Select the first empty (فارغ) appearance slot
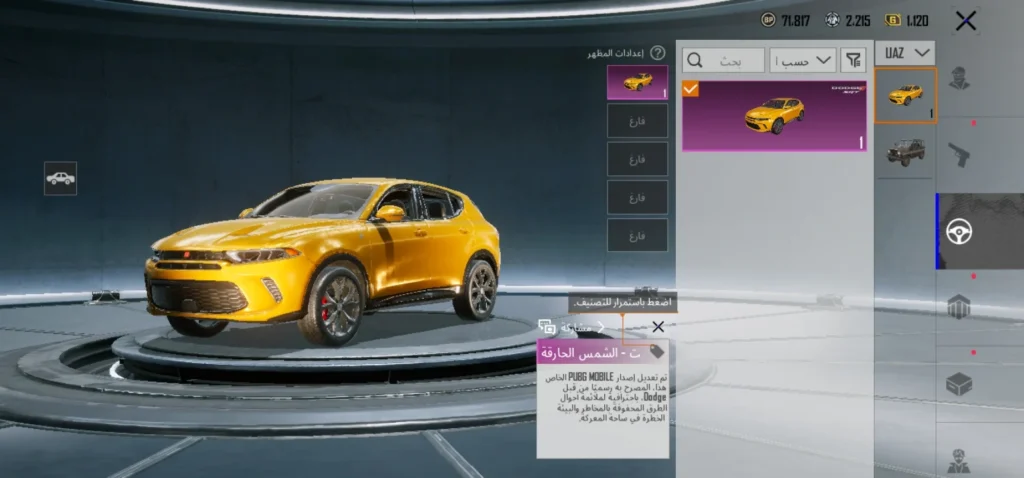Image resolution: width=1024 pixels, height=478 pixels. [637, 121]
